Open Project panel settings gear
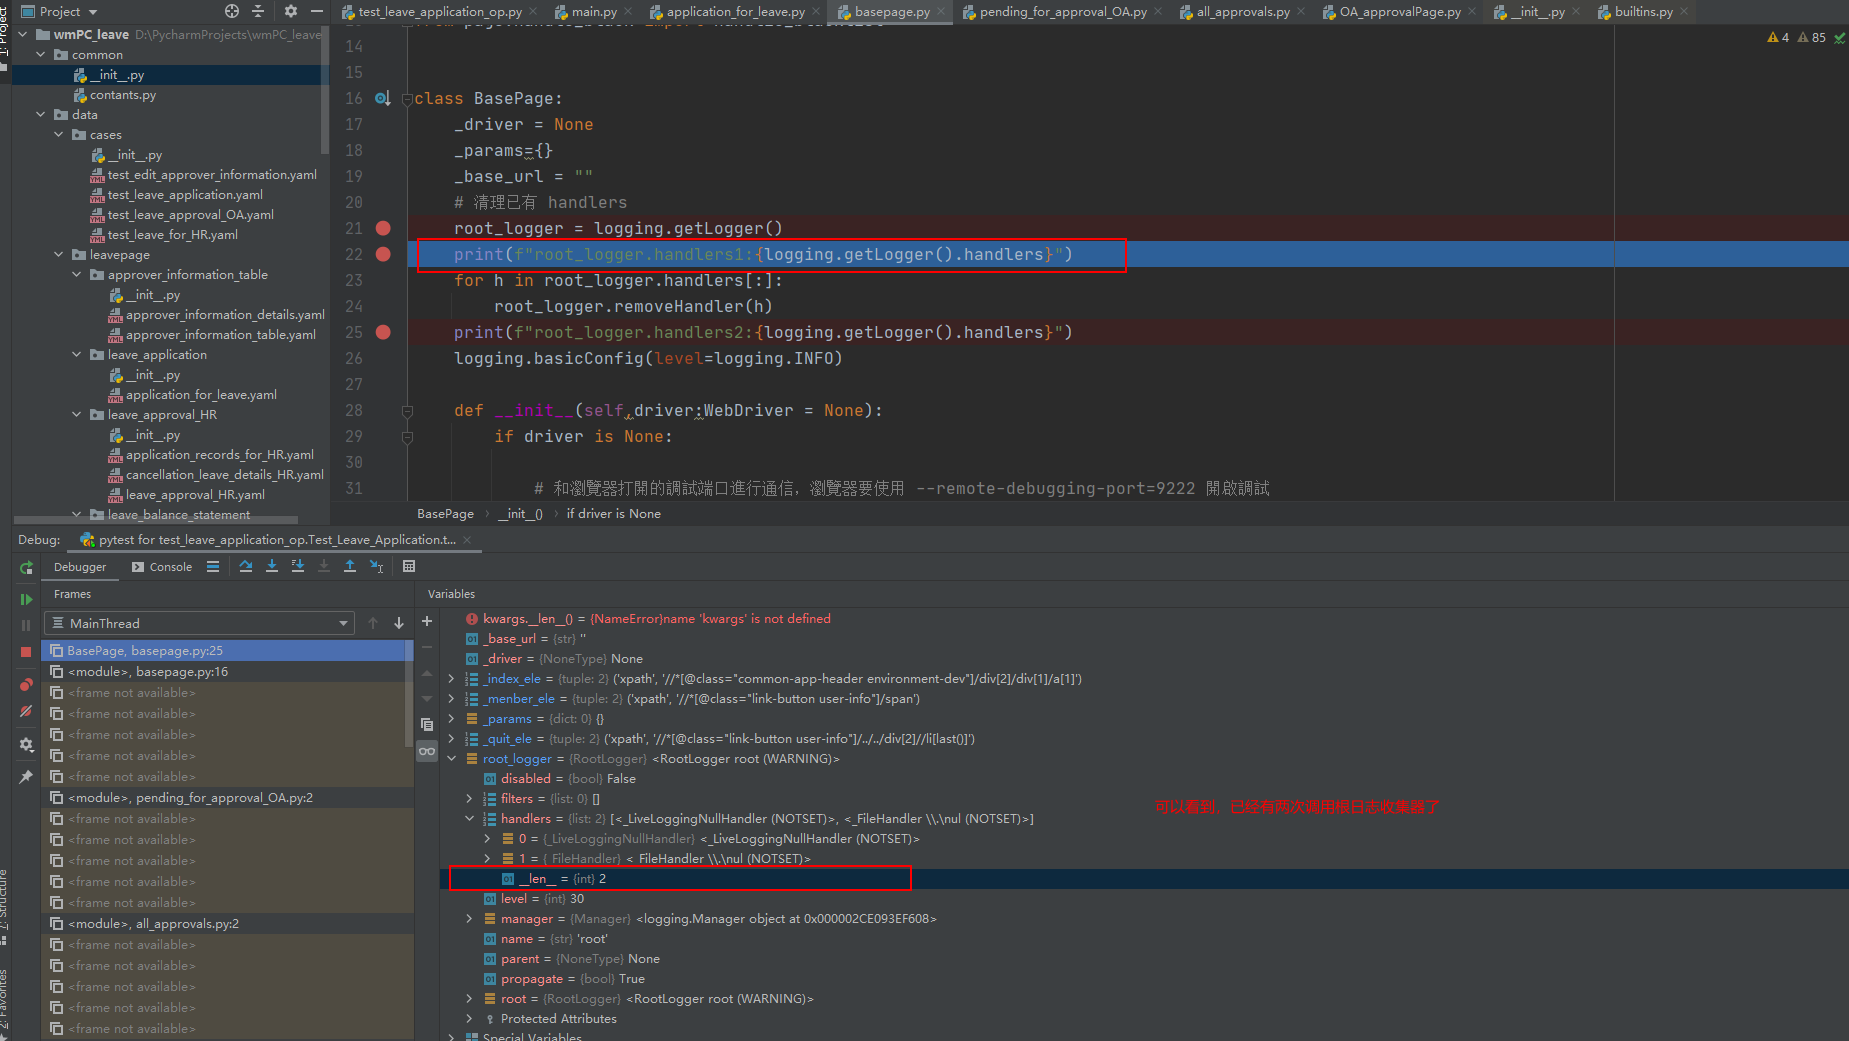 tap(291, 11)
